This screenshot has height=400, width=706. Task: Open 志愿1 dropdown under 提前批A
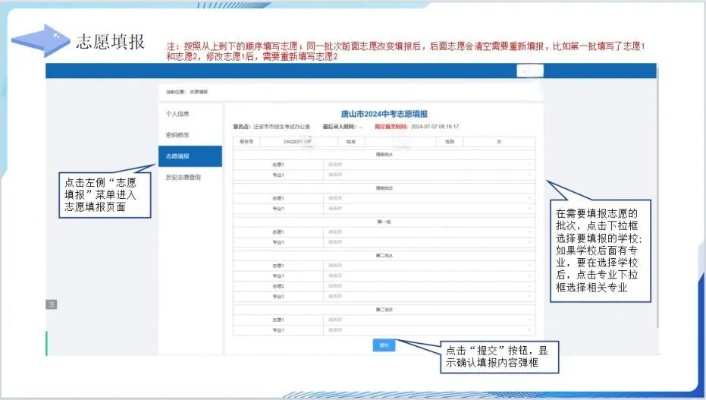tap(429, 164)
